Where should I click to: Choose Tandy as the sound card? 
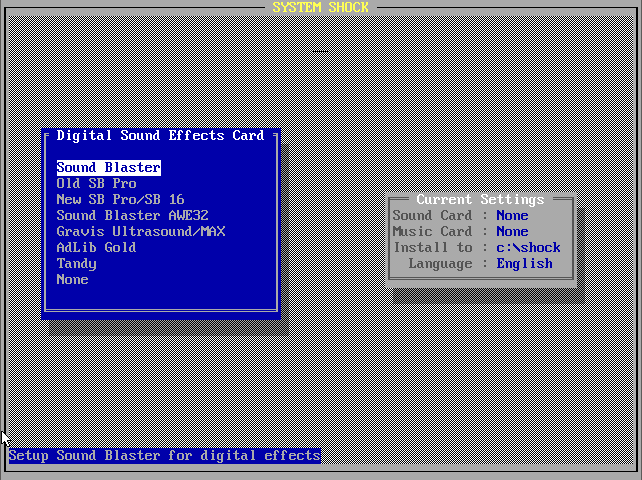(76, 264)
